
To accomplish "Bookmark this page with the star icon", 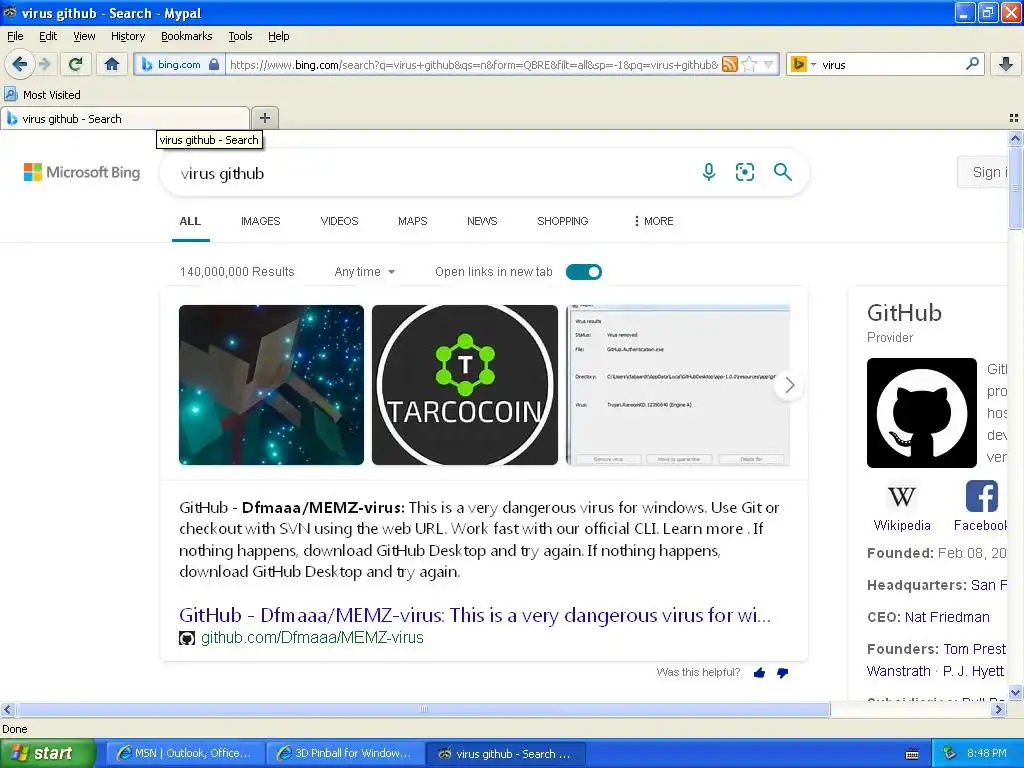I will [749, 64].
